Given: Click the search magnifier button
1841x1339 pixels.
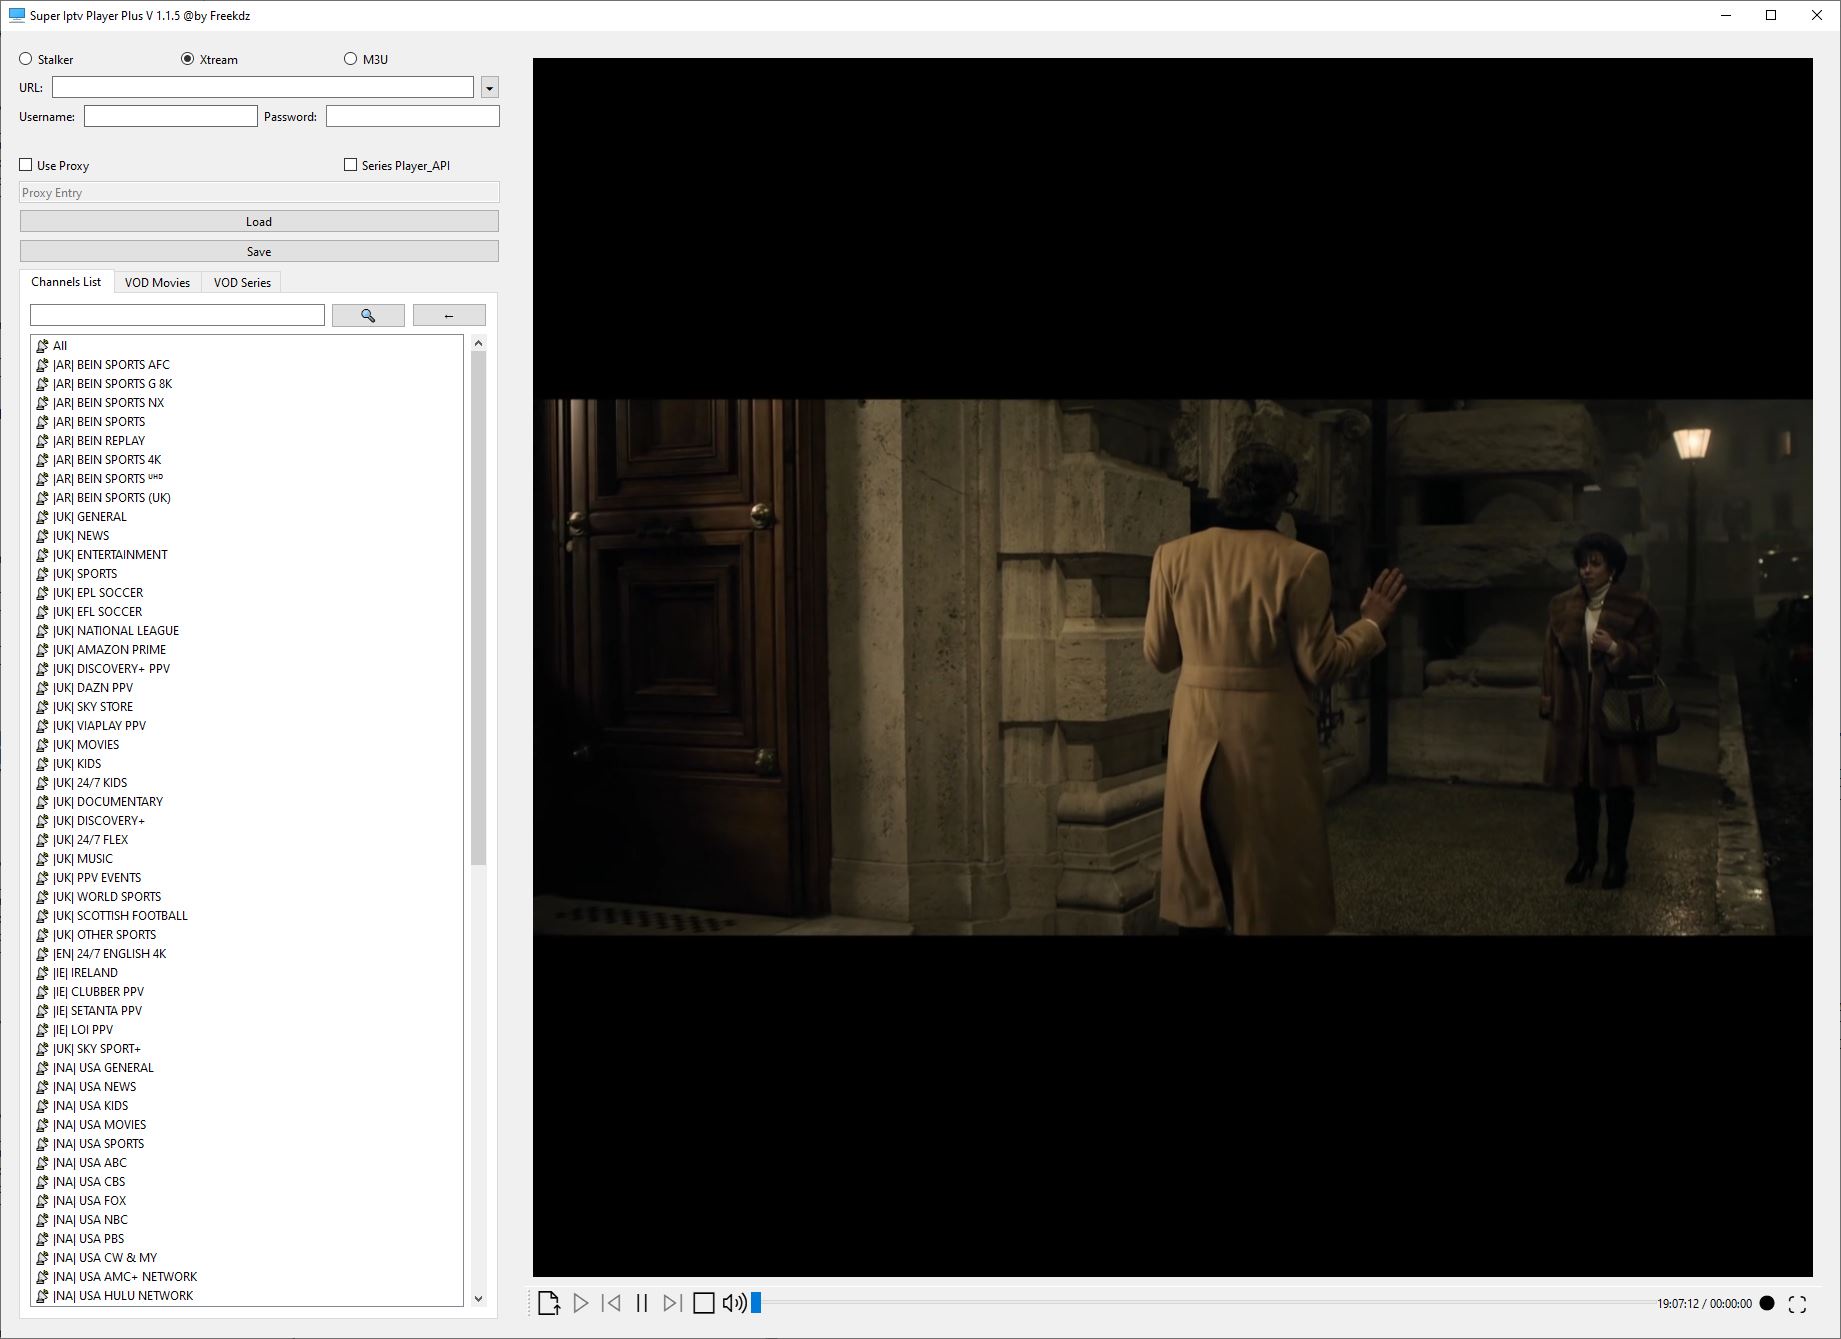Looking at the screenshot, I should (368, 315).
